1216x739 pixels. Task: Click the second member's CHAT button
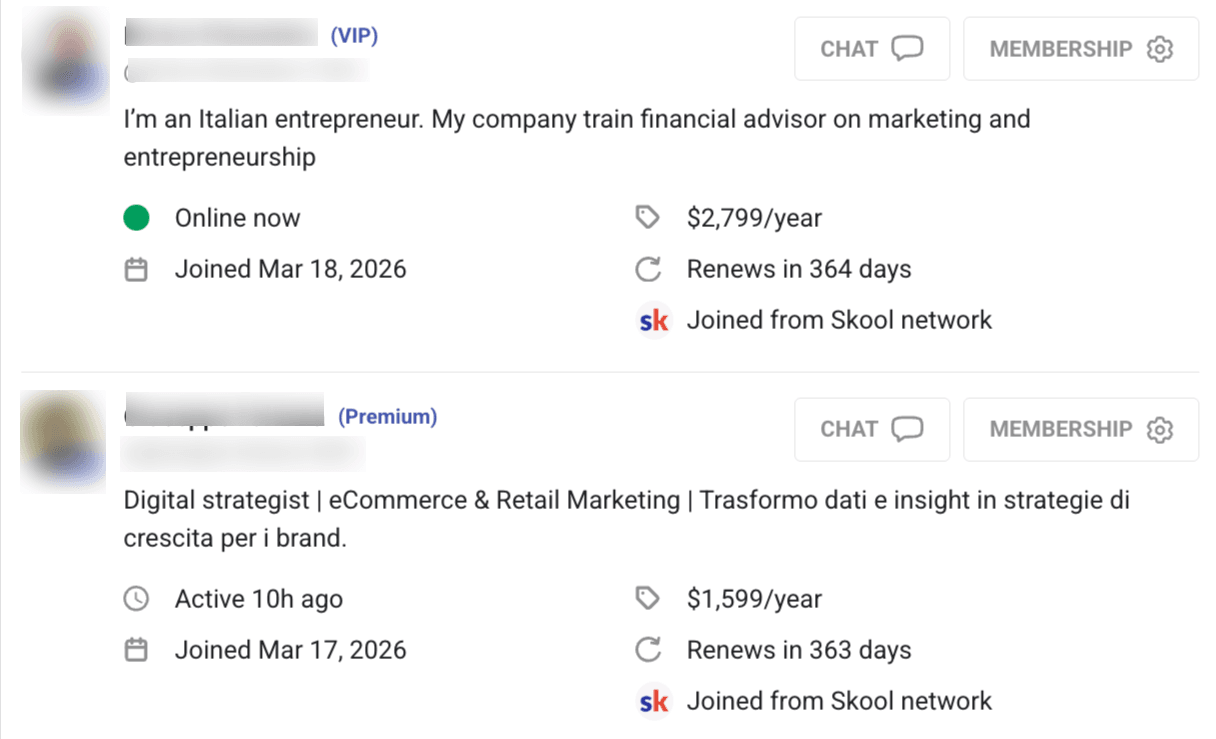pyautogui.click(x=871, y=429)
